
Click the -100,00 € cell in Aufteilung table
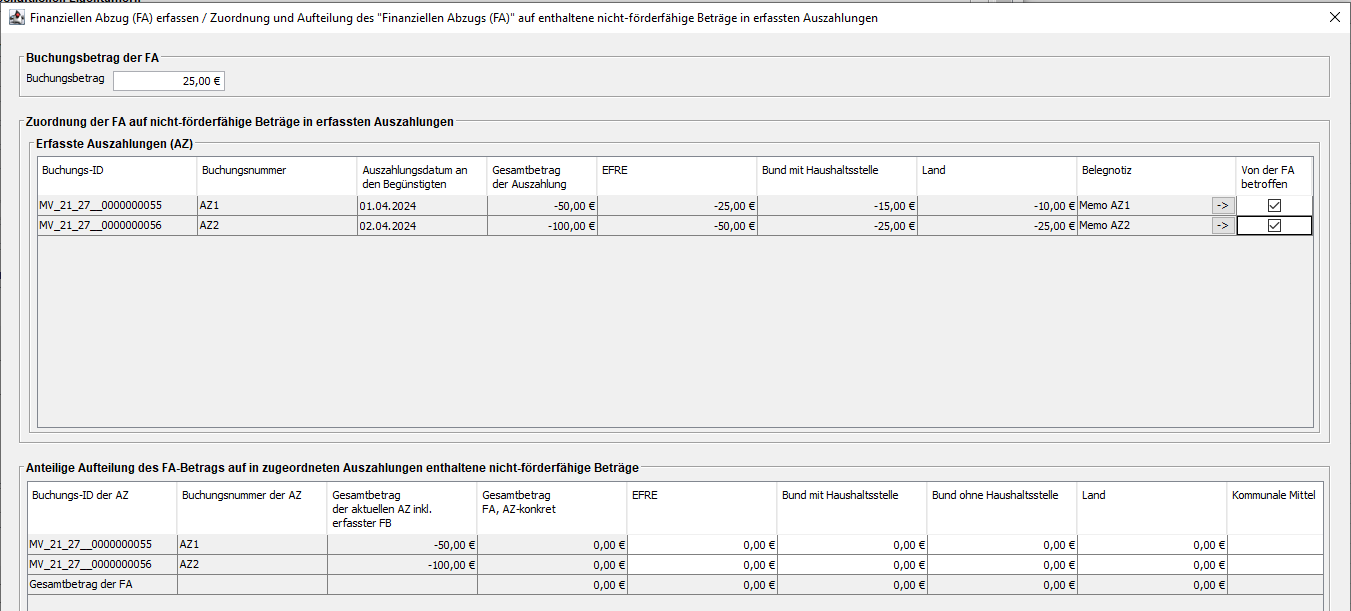[x=402, y=565]
